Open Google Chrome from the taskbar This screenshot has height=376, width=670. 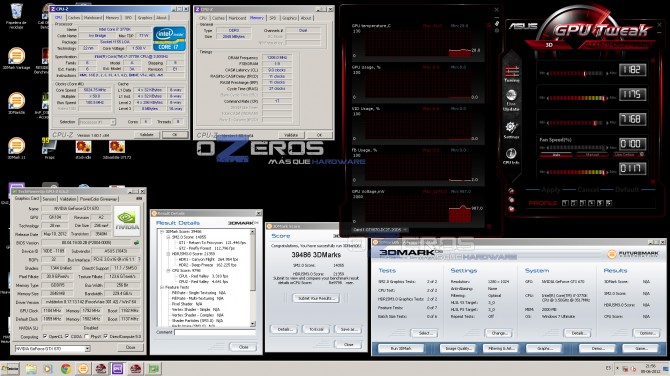[65, 368]
